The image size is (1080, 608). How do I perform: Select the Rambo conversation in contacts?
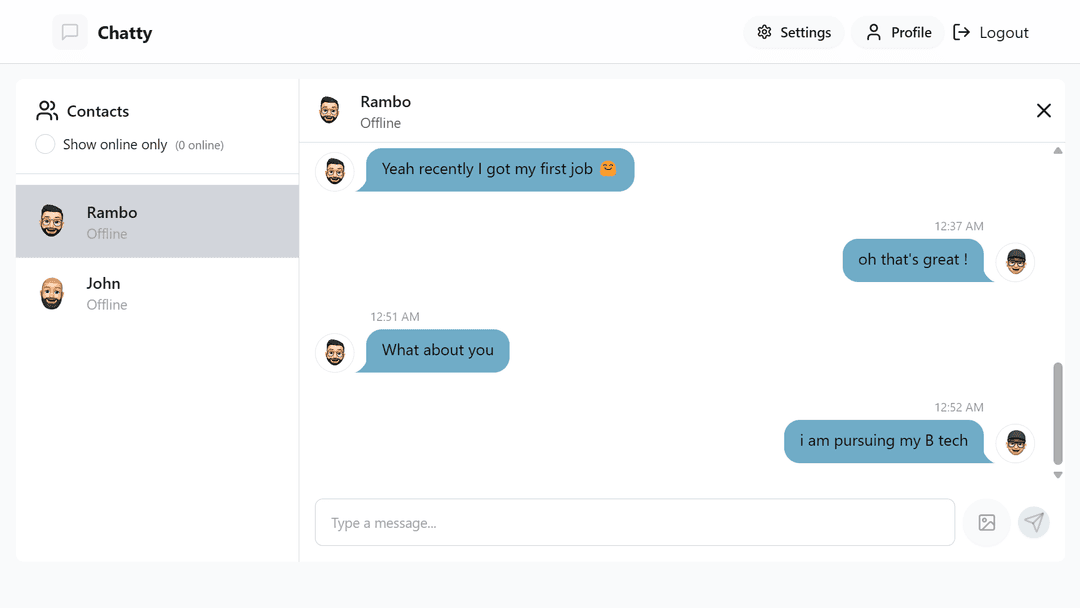point(157,220)
